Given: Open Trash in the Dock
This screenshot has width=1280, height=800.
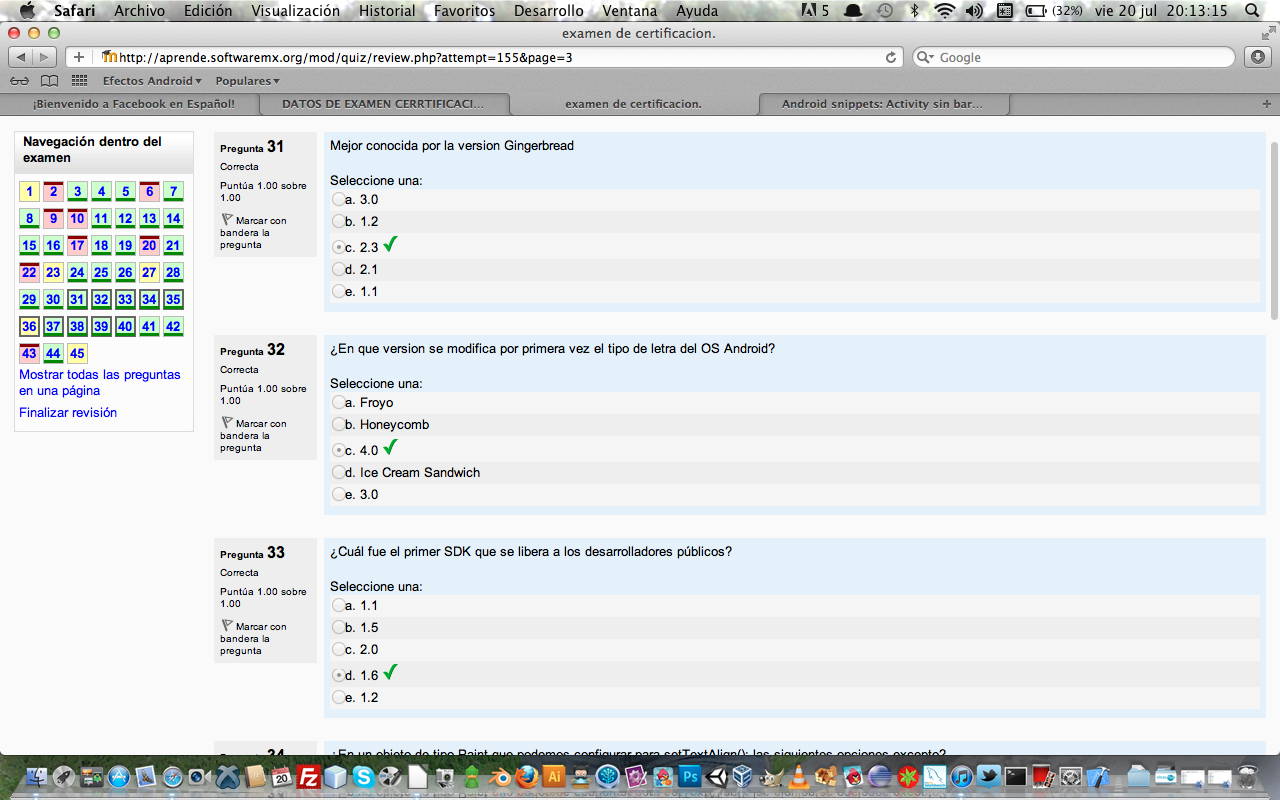Looking at the screenshot, I should click(1247, 776).
